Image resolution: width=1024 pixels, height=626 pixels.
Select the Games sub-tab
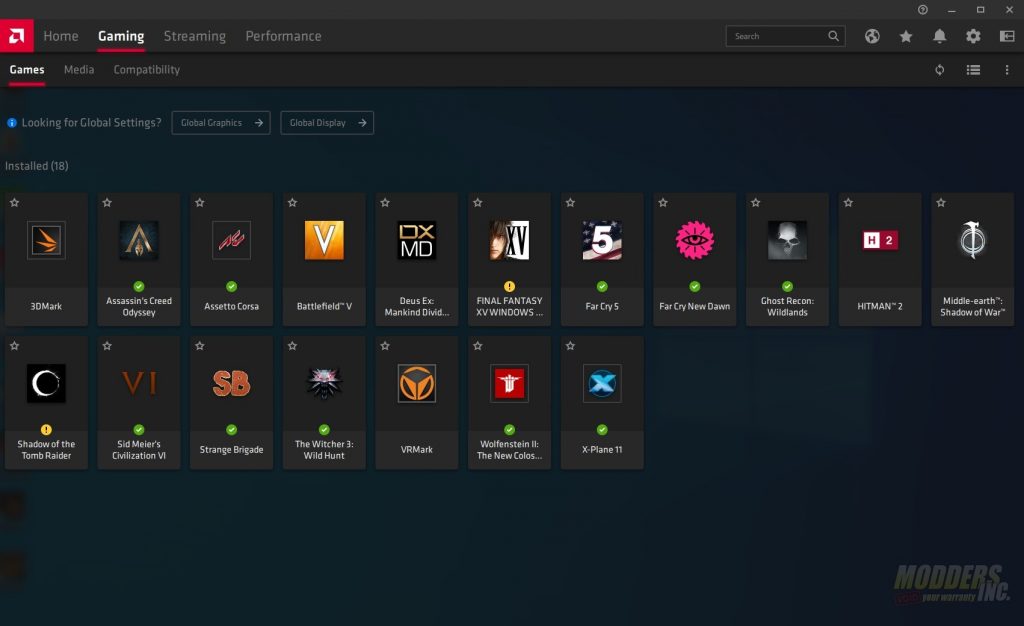(27, 70)
